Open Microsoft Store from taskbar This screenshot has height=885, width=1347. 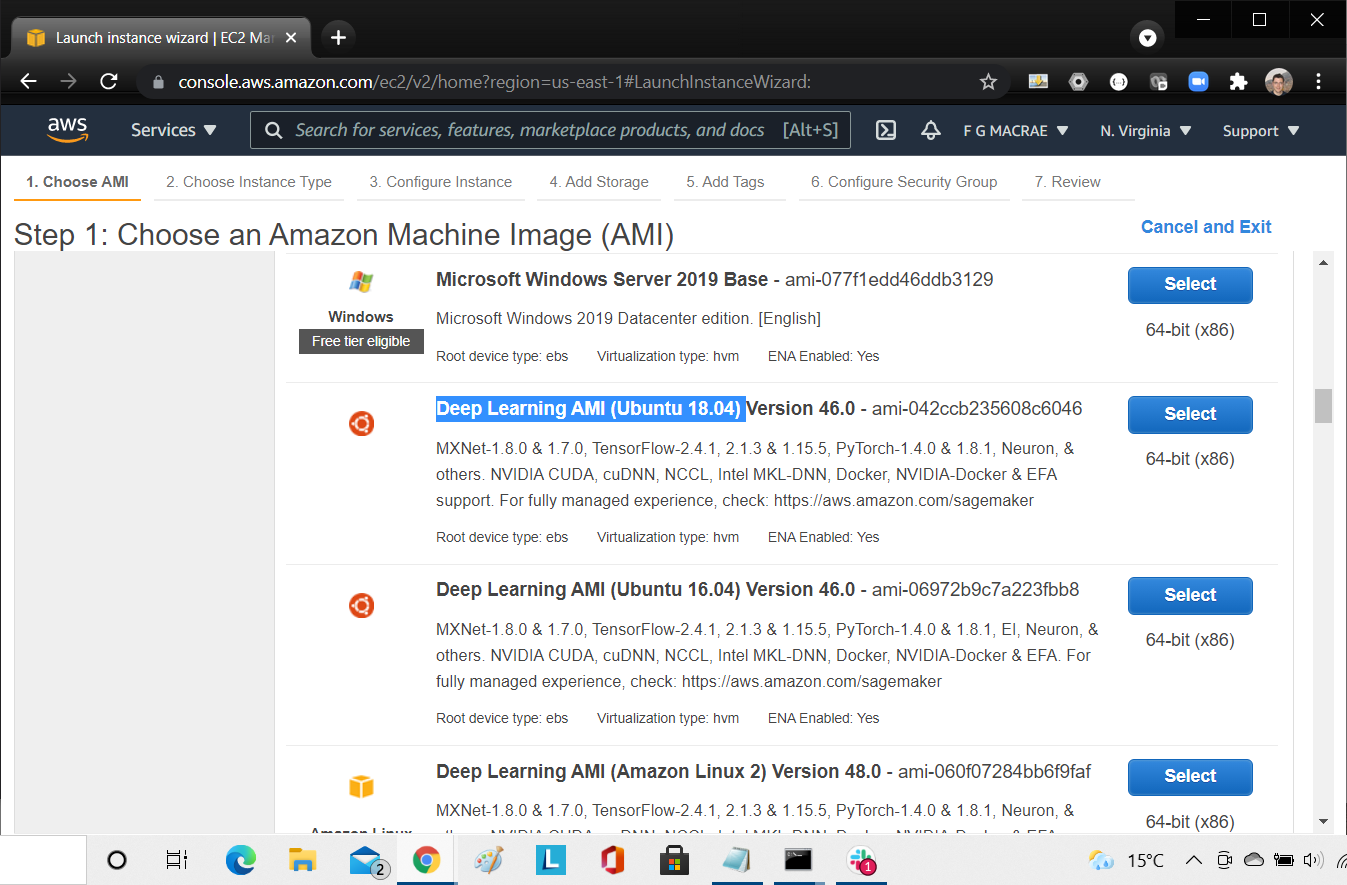[x=674, y=860]
